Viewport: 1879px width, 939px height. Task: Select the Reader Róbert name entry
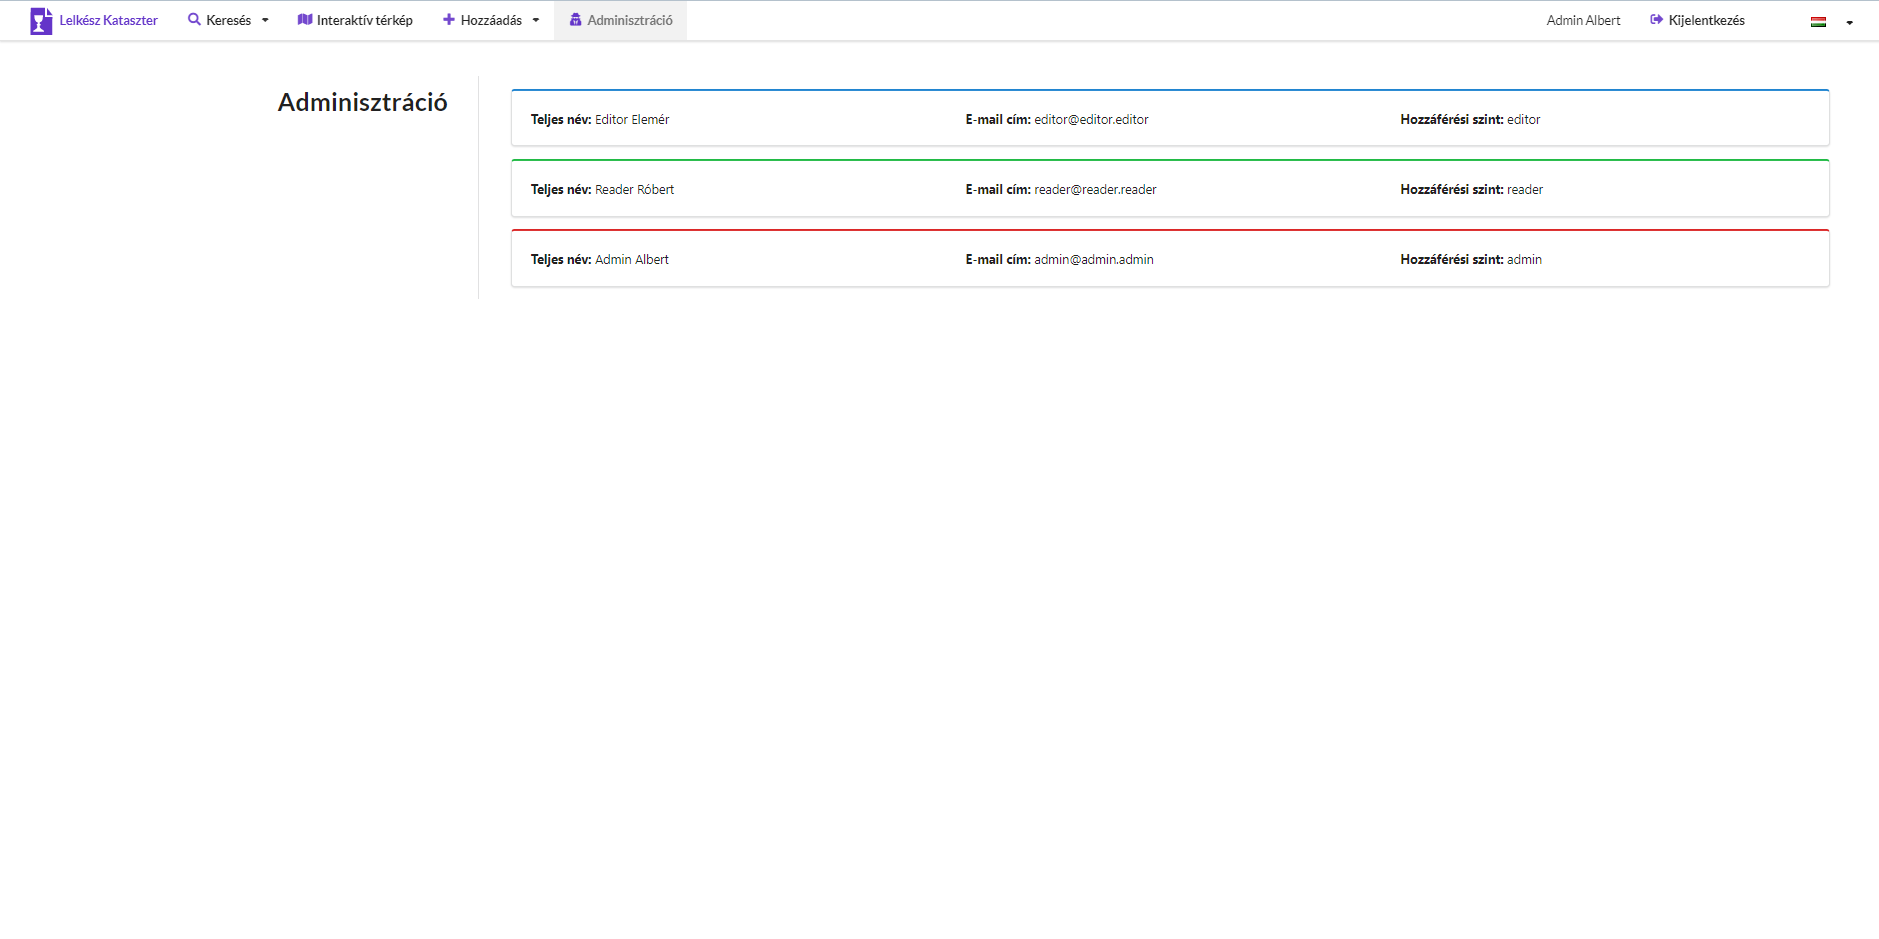(x=634, y=190)
